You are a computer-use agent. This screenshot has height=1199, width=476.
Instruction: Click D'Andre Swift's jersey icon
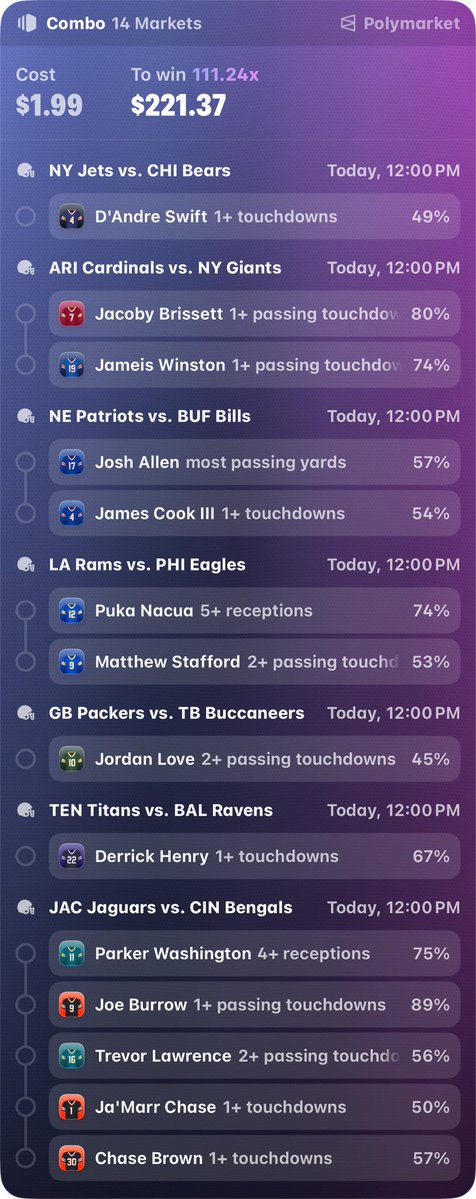72,216
